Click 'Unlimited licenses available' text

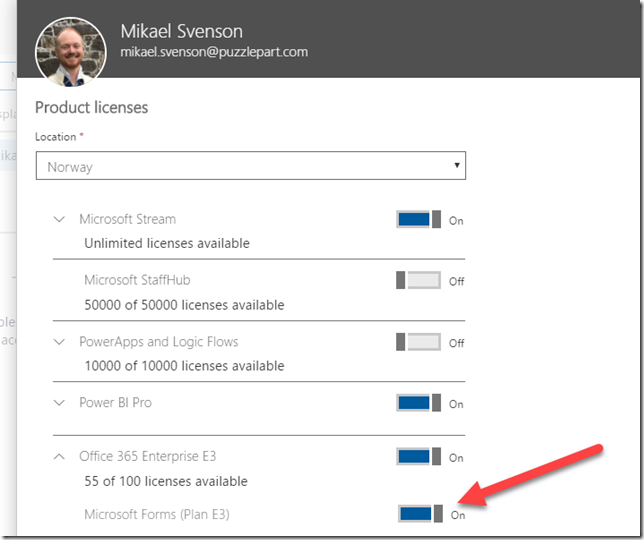(167, 244)
